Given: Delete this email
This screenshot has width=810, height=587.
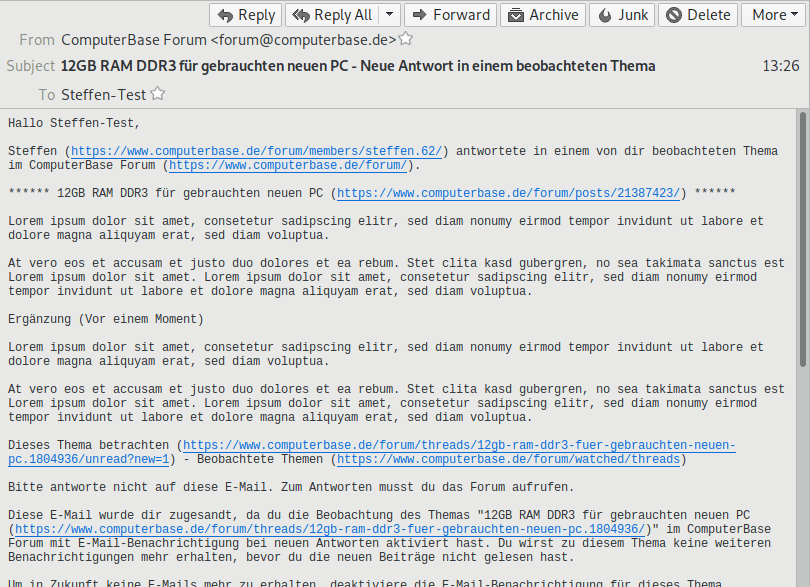Looking at the screenshot, I should pyautogui.click(x=698, y=15).
